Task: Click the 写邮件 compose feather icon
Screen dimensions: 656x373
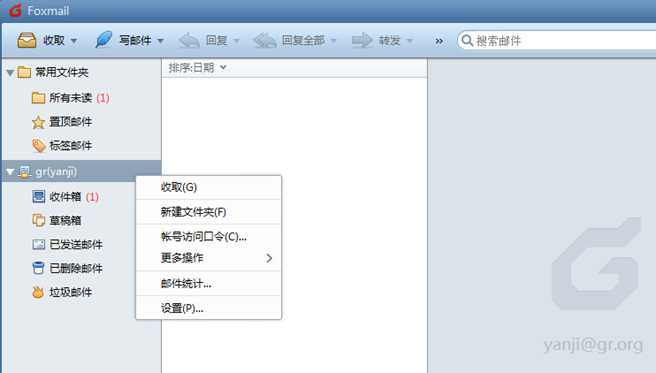Action: 104,40
